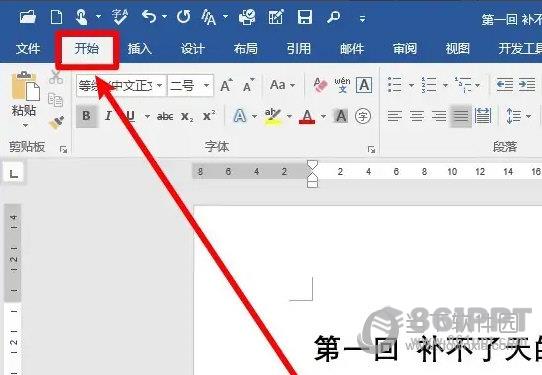542x375 pixels.
Task: Toggle Bold formatting button
Action: [86, 116]
